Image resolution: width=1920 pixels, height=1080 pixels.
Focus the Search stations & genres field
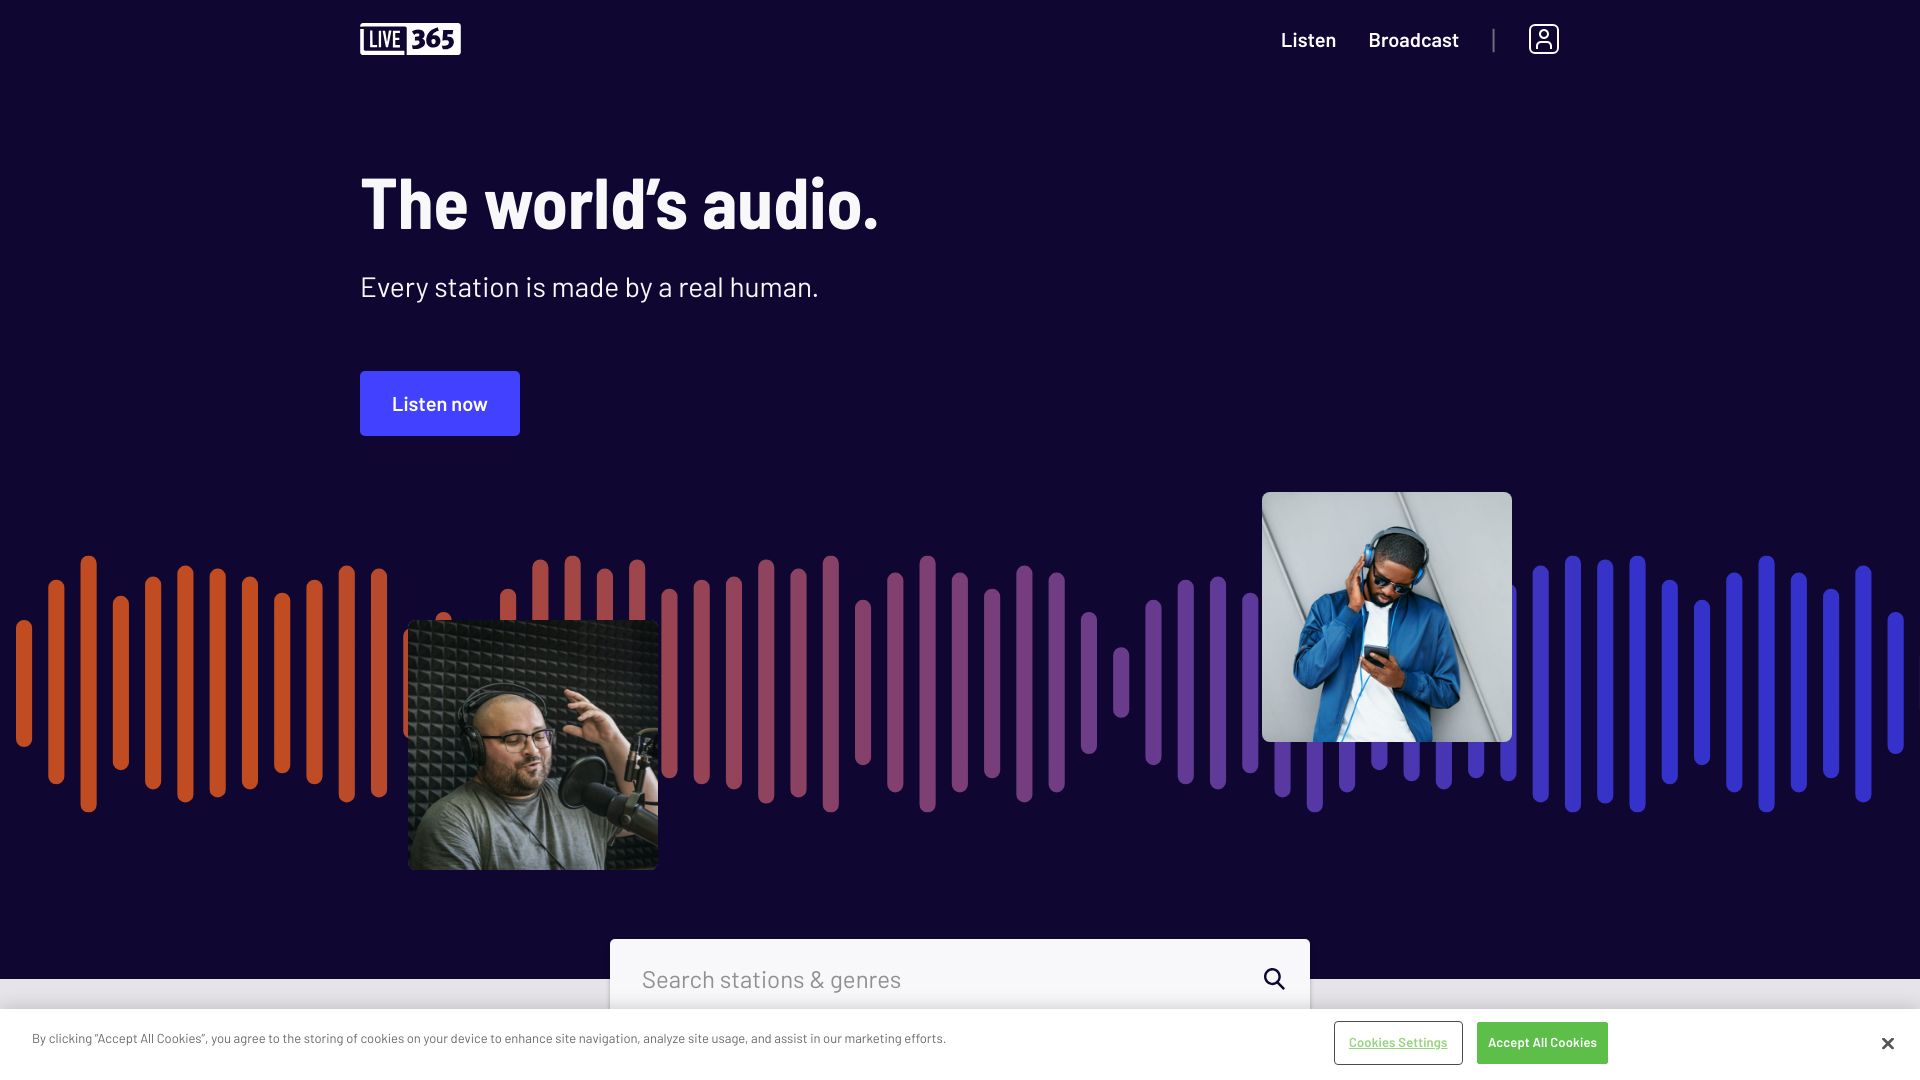click(x=930, y=979)
